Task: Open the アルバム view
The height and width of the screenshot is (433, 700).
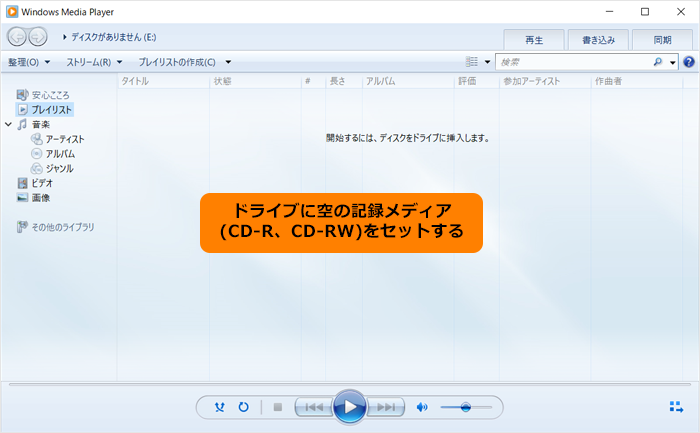Action: 60,154
